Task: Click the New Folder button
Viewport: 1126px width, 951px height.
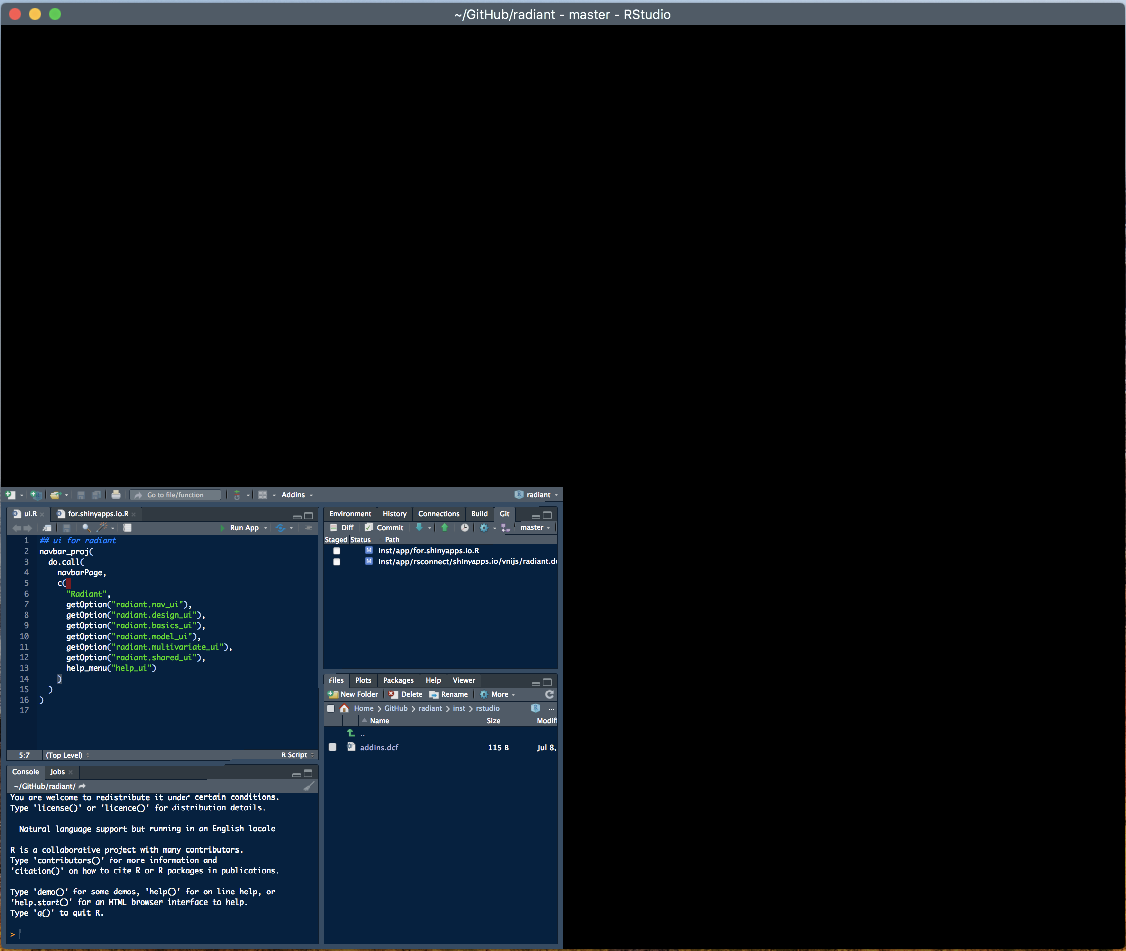Action: tap(353, 695)
